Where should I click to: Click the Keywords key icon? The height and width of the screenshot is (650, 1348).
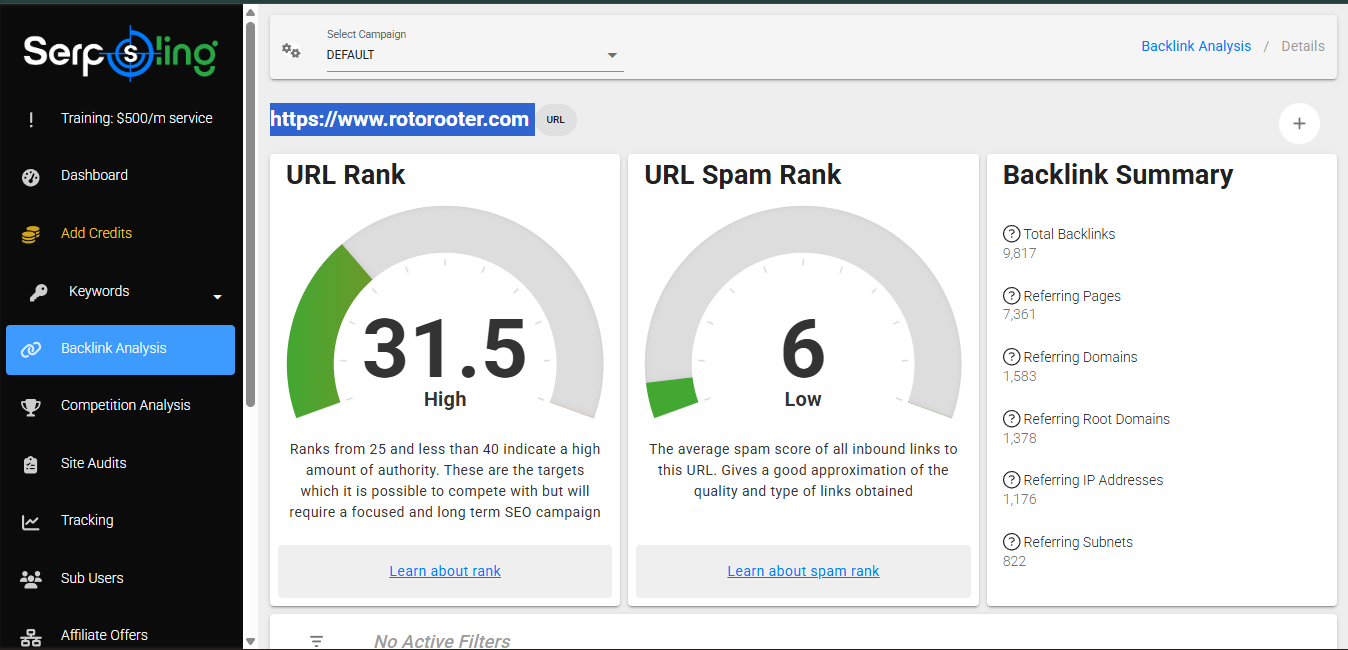(38, 293)
